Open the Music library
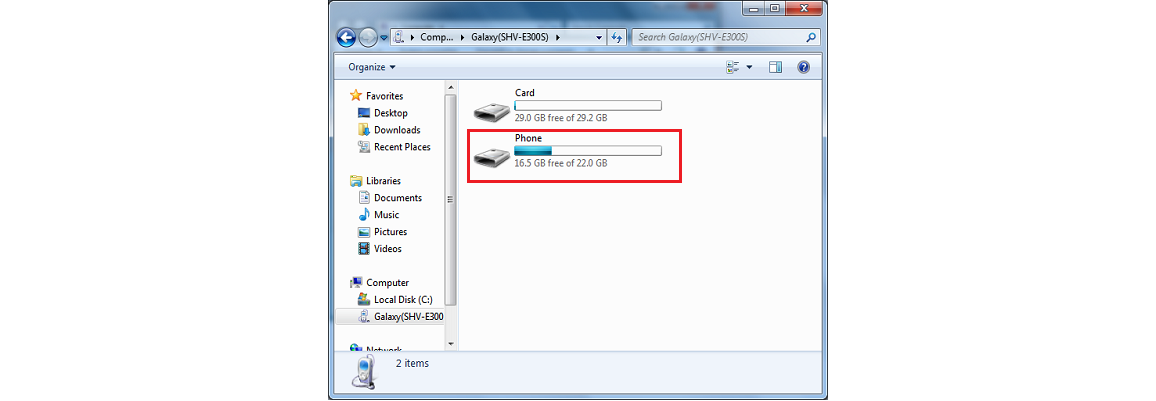Screen dimensions: 1156x401 (x=386, y=215)
